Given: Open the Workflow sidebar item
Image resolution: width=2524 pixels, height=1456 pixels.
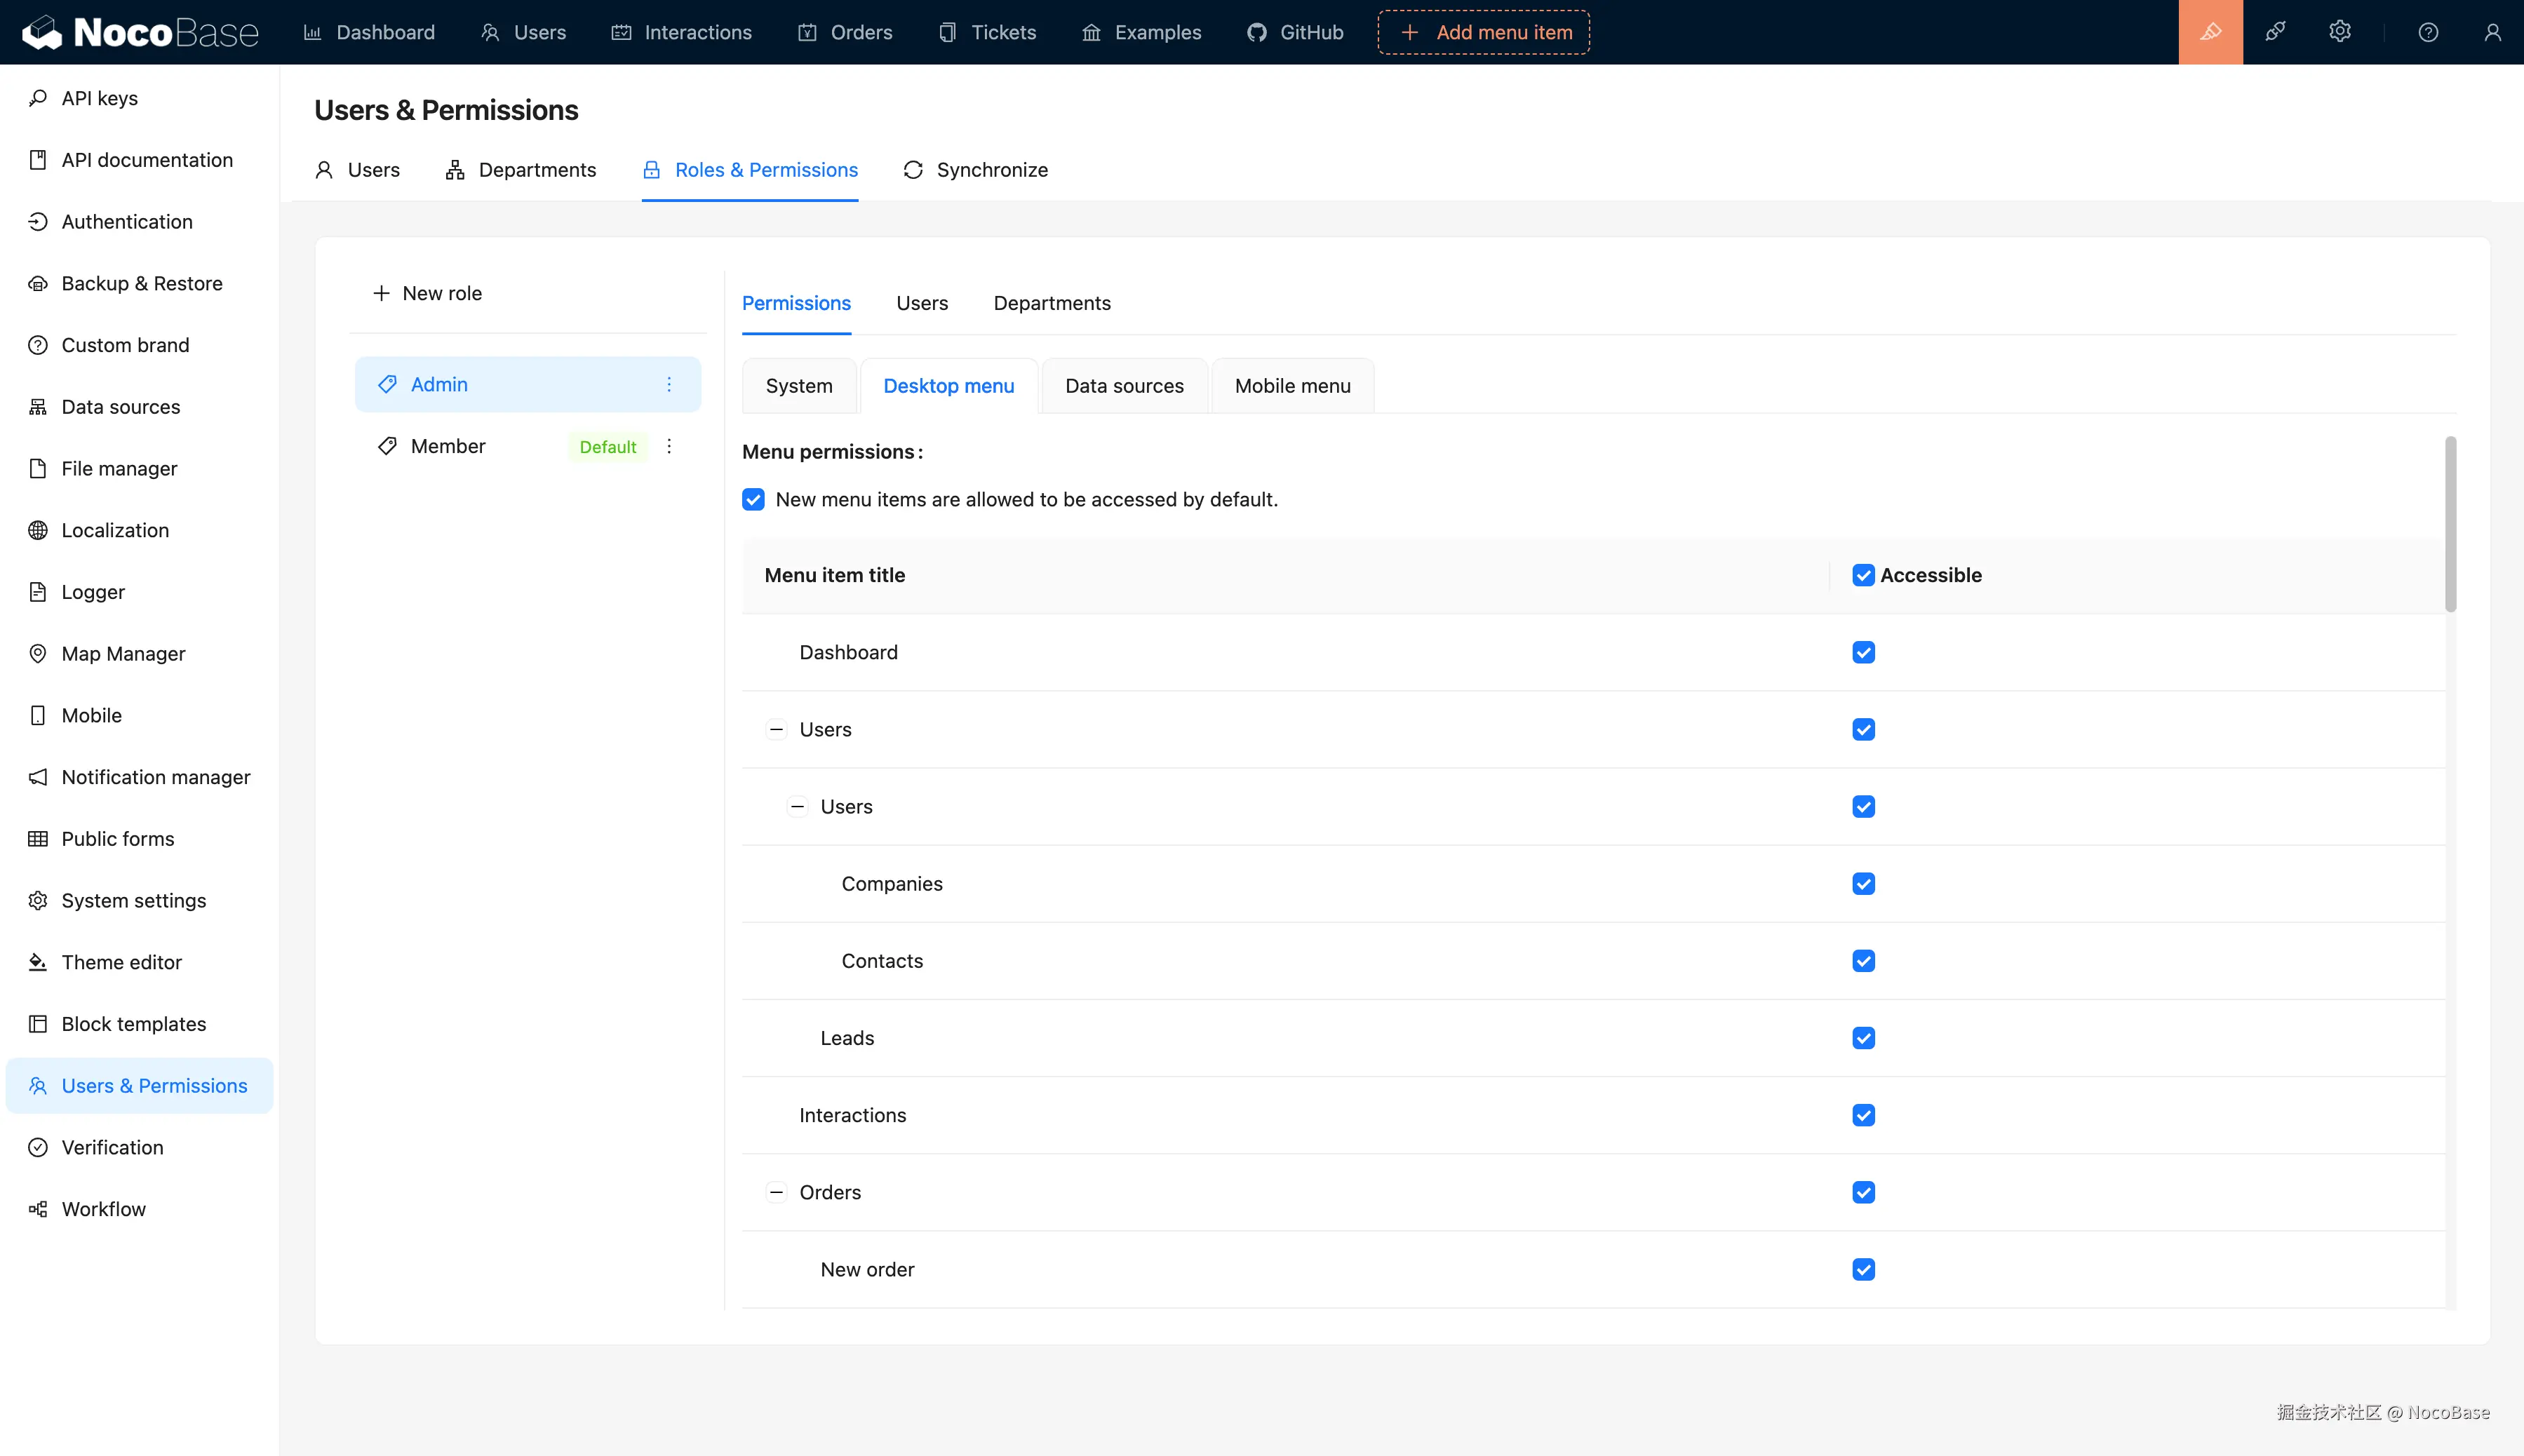Looking at the screenshot, I should coord(104,1208).
